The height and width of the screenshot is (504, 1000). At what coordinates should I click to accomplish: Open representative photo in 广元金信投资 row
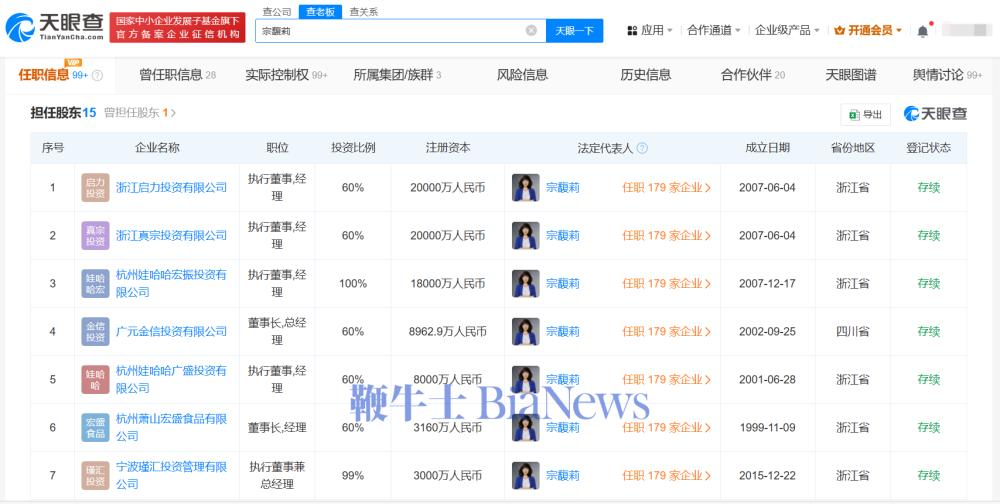pyautogui.click(x=526, y=331)
